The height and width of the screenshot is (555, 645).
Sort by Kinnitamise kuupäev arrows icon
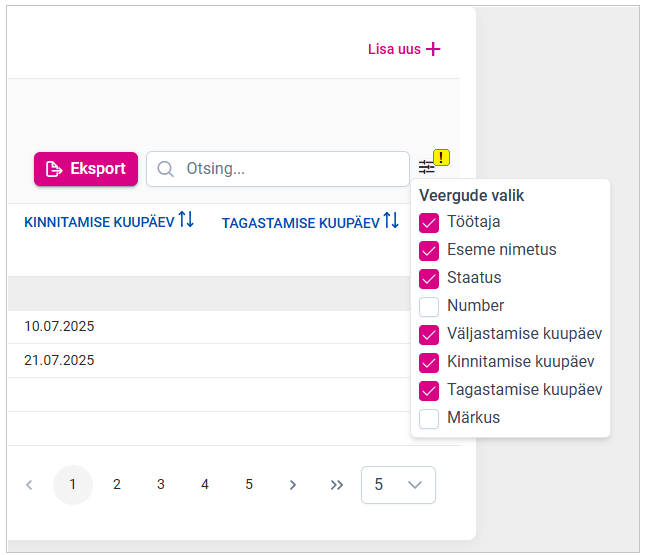pyautogui.click(x=186, y=220)
